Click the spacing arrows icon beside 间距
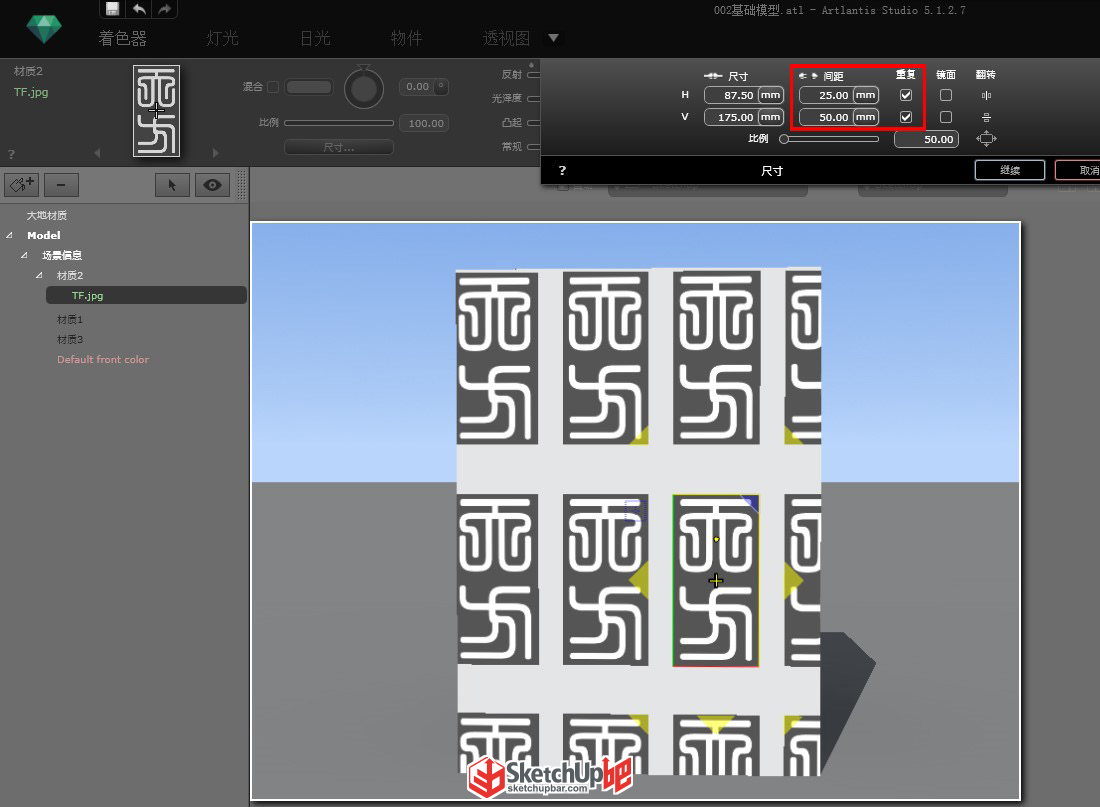Screen dimensions: 1100x807 point(808,76)
